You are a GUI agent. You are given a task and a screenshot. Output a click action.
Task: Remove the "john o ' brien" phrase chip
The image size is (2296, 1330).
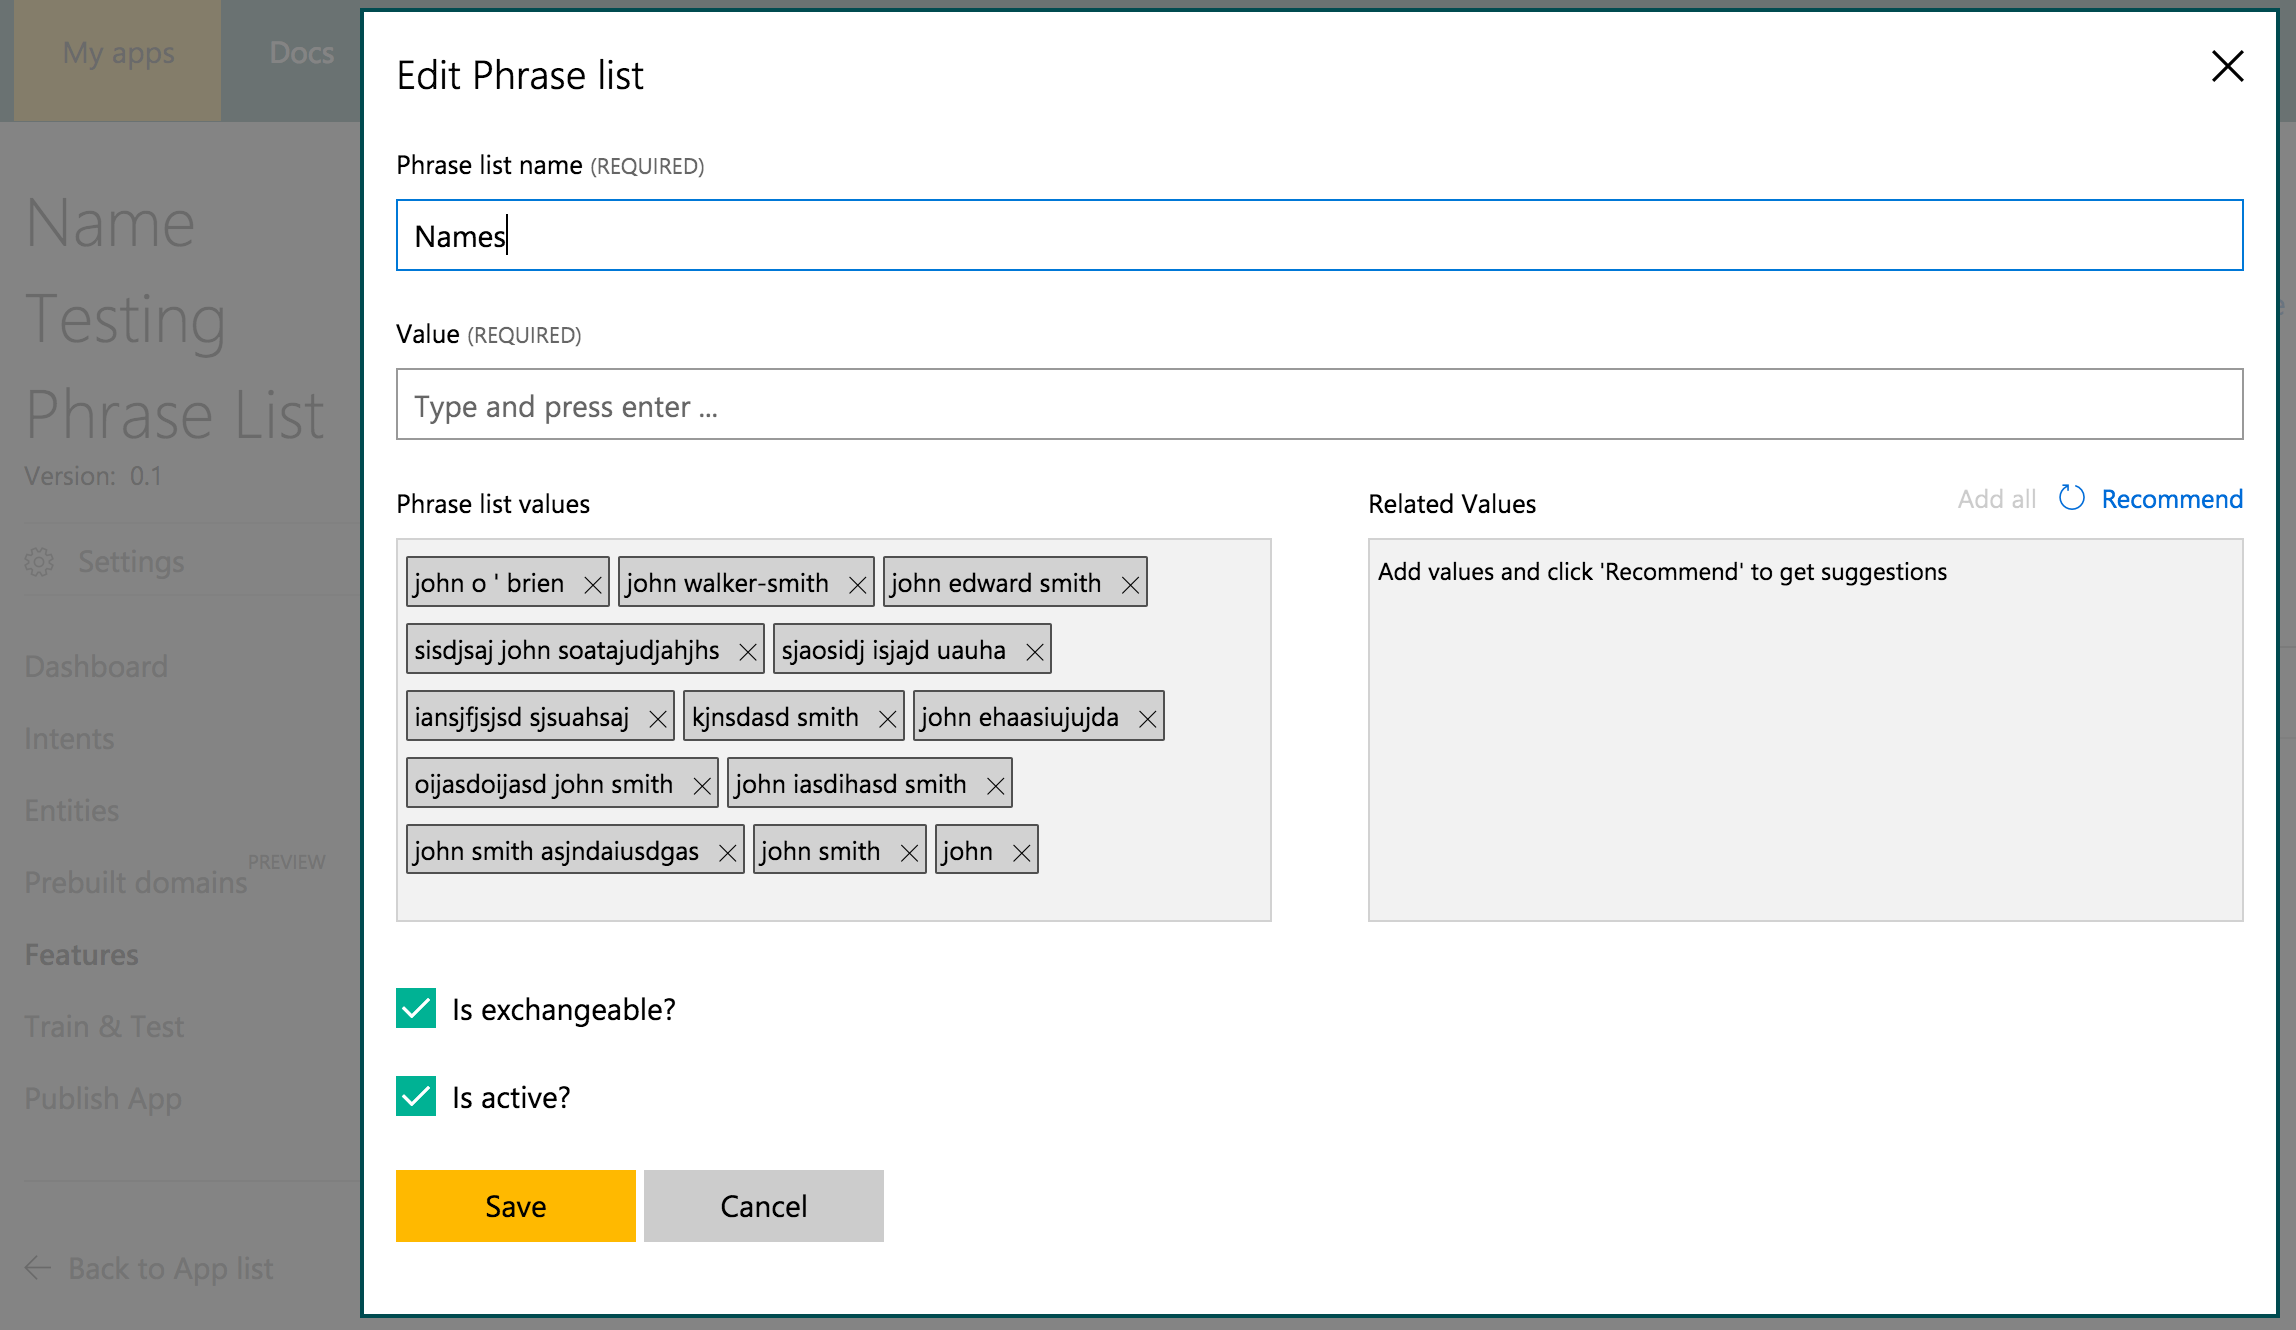pyautogui.click(x=594, y=582)
